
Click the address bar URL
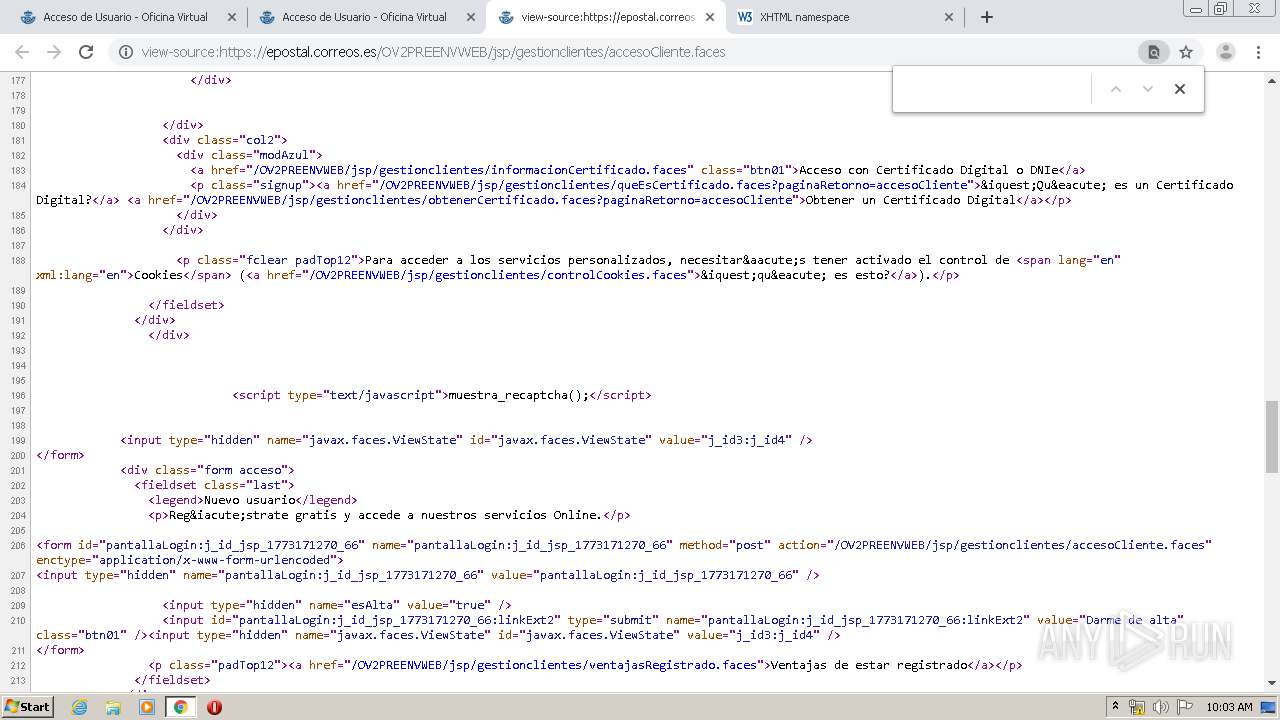[x=433, y=52]
